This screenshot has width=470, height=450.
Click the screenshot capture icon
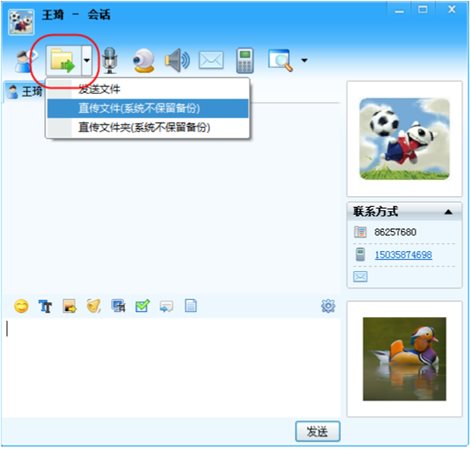pos(118,306)
